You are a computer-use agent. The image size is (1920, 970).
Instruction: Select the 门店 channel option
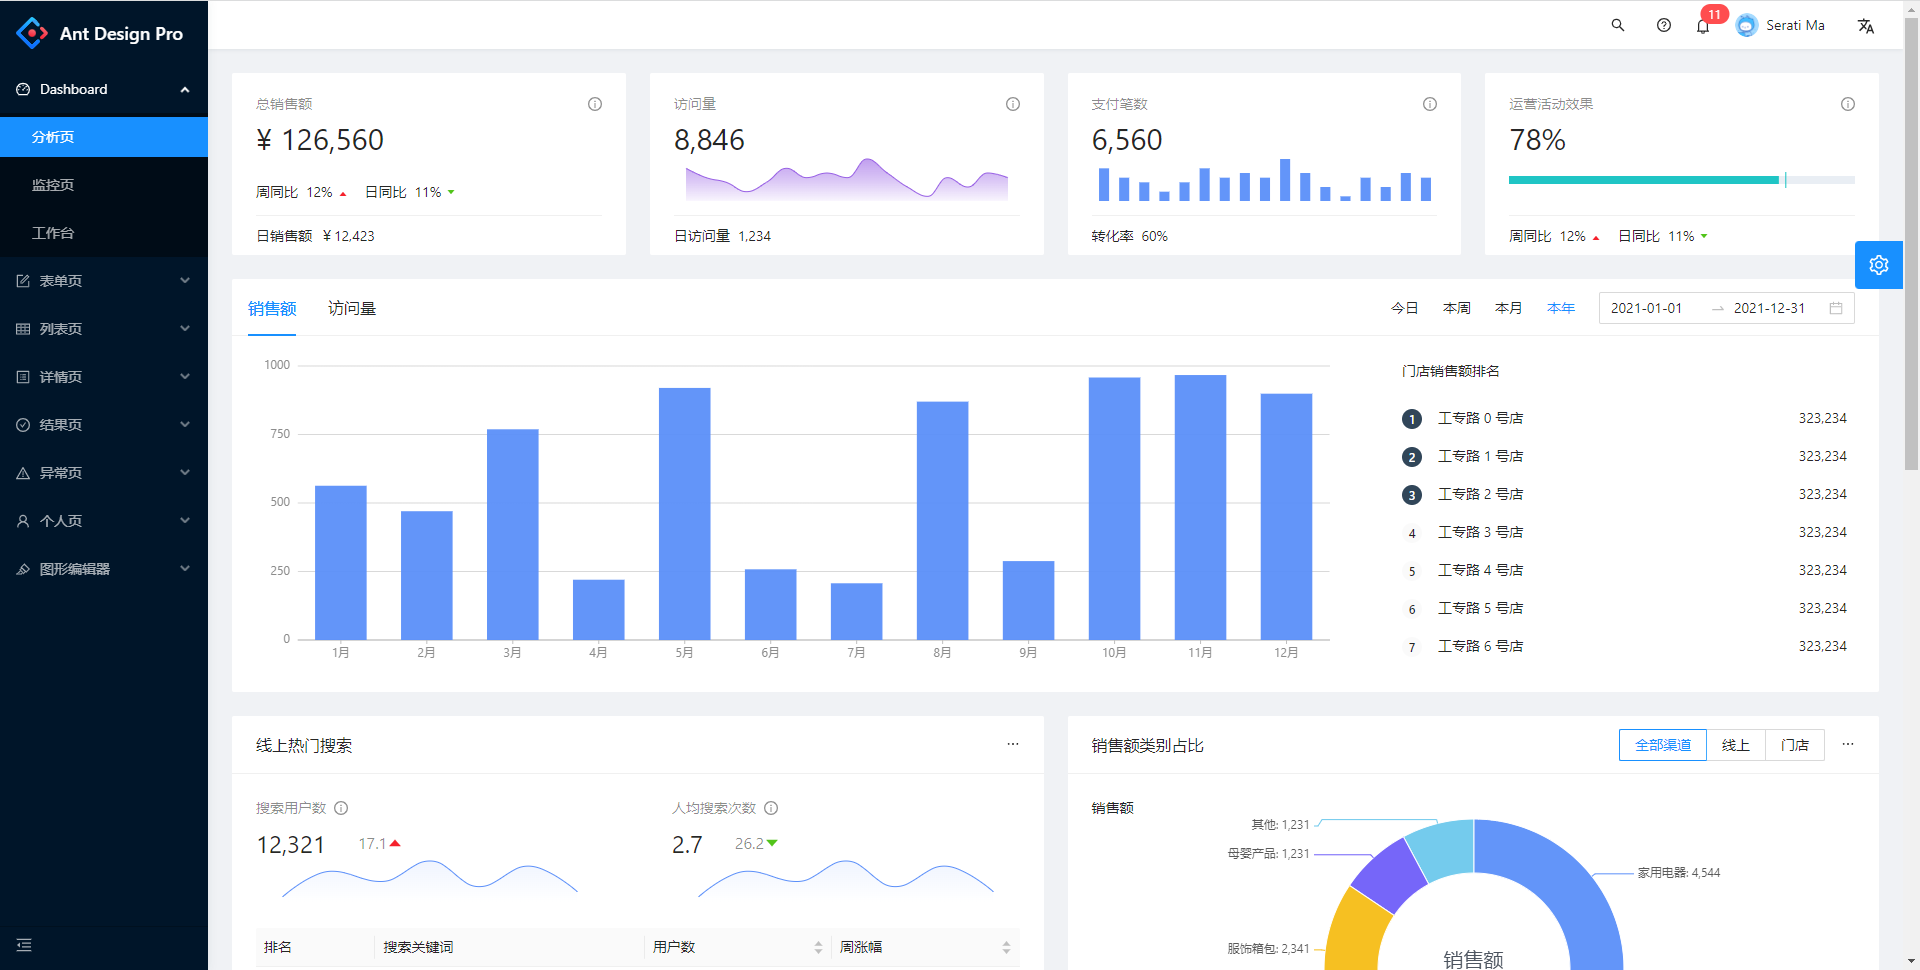point(1795,745)
